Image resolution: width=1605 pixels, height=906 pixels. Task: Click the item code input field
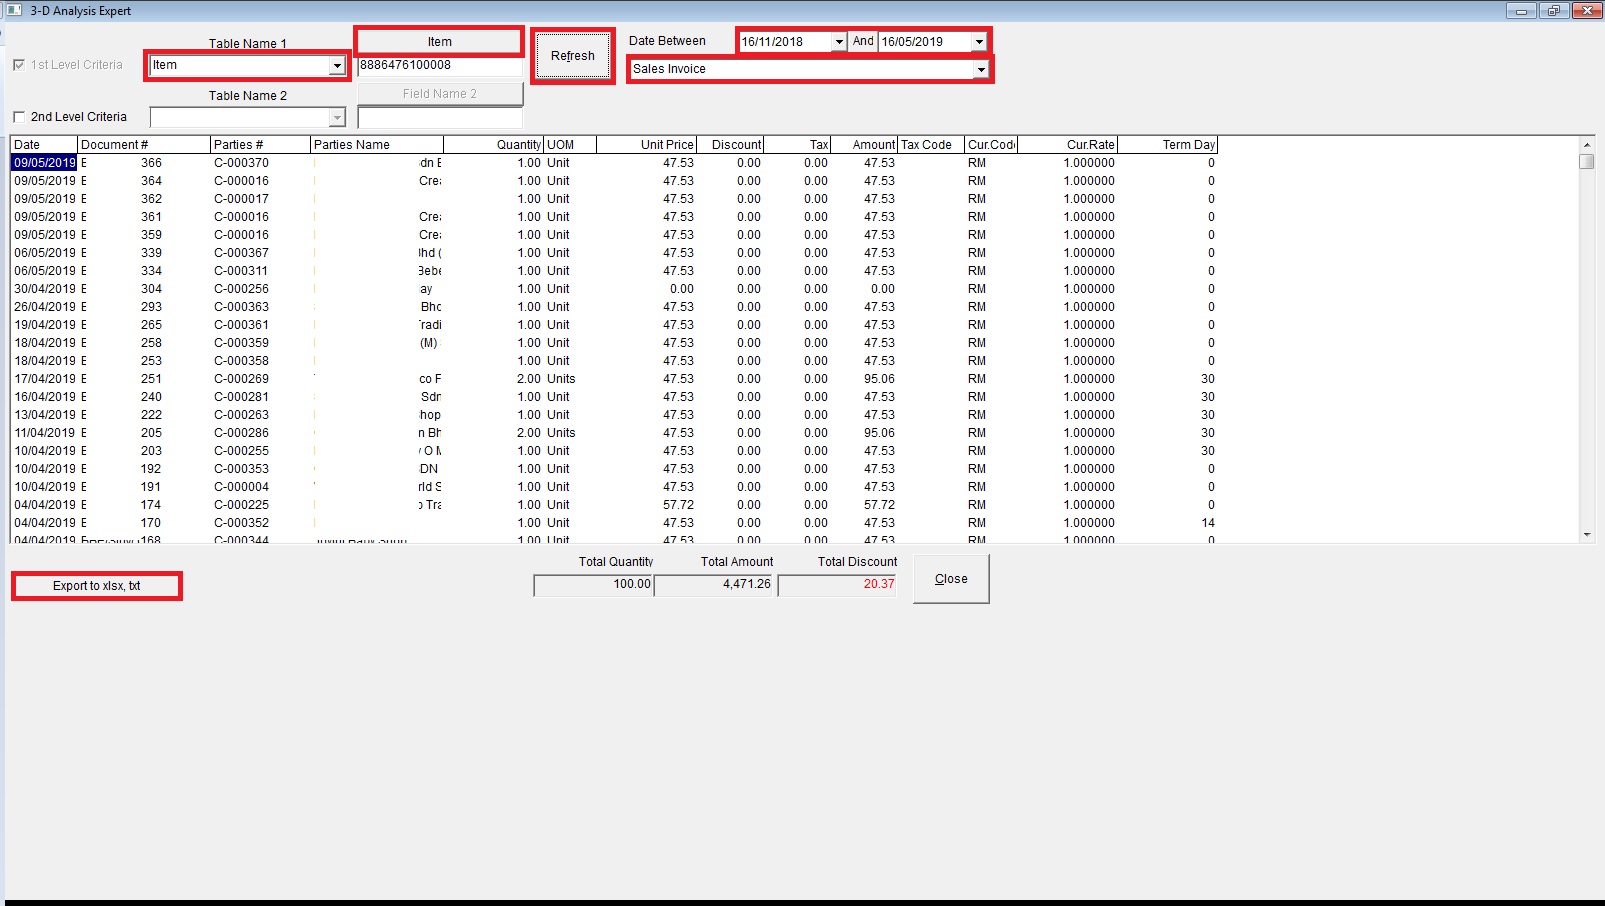pos(439,66)
